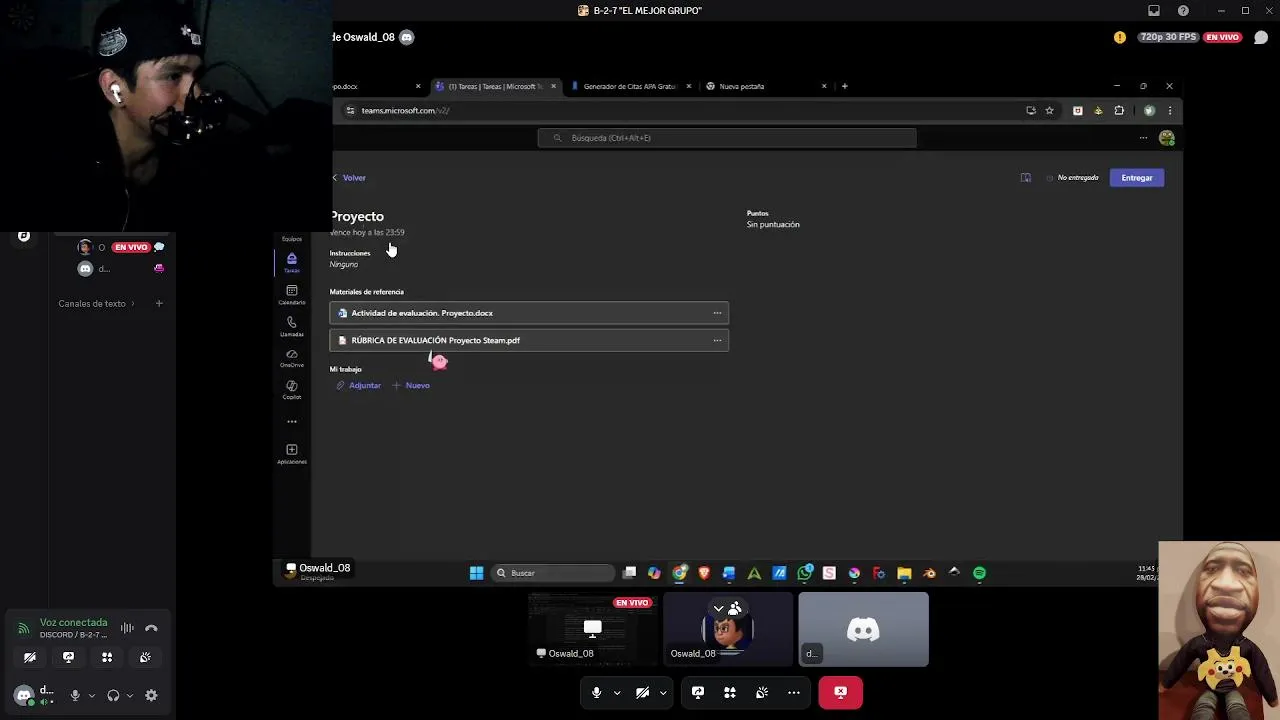Show more Teams sidebar apps (three dots)
This screenshot has width=1280, height=720.
292,421
